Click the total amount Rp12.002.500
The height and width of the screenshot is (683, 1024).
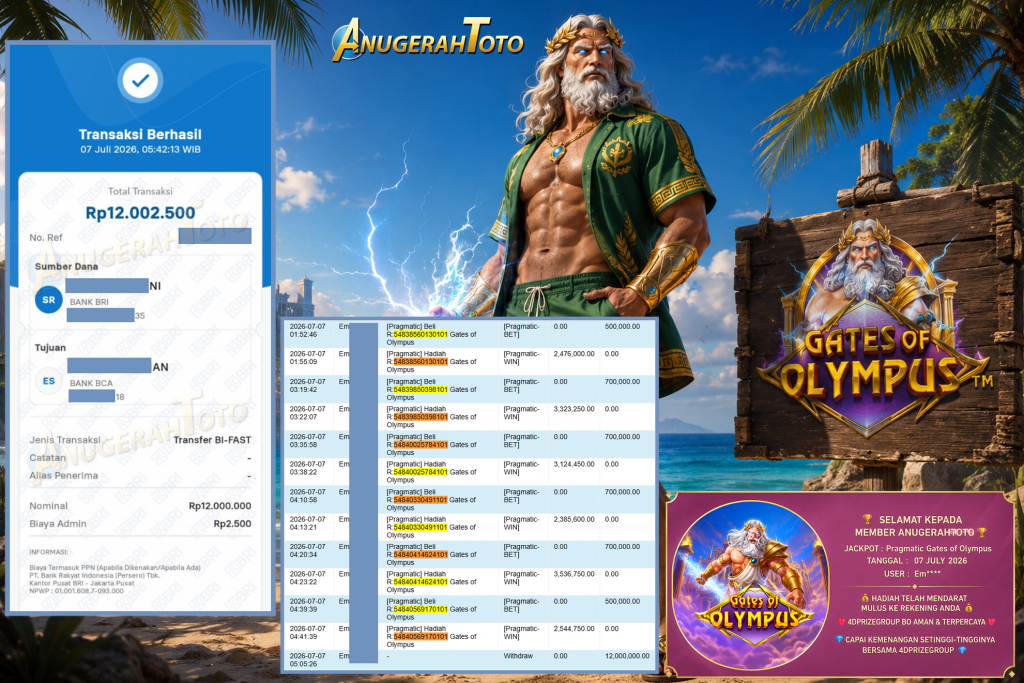[140, 213]
